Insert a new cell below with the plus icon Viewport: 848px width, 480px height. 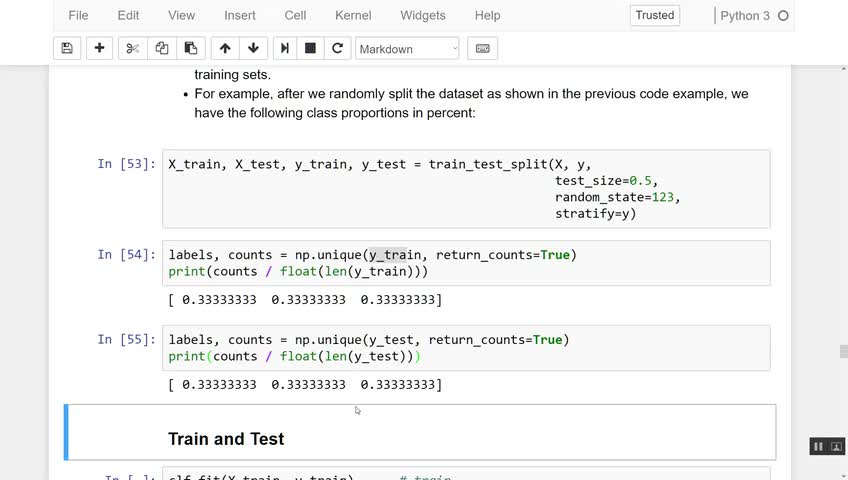[99, 48]
